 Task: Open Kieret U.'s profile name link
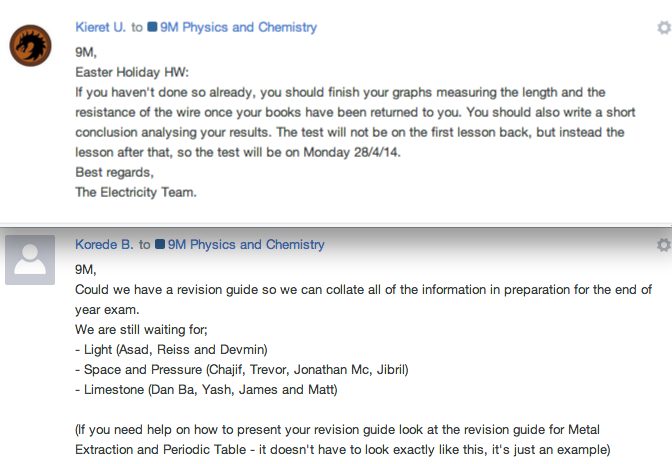pos(101,28)
